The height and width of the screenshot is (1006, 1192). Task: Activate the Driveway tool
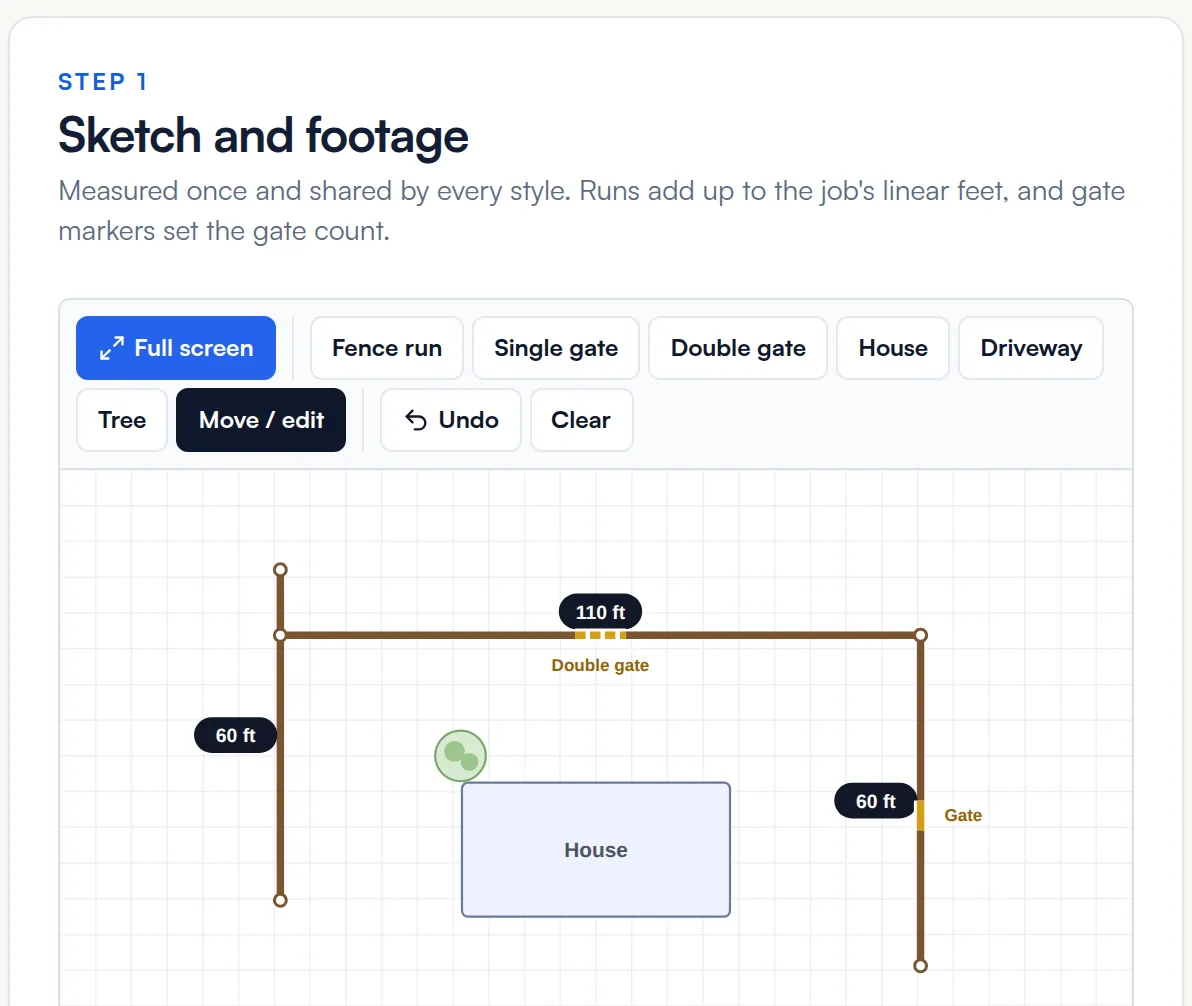[1031, 347]
